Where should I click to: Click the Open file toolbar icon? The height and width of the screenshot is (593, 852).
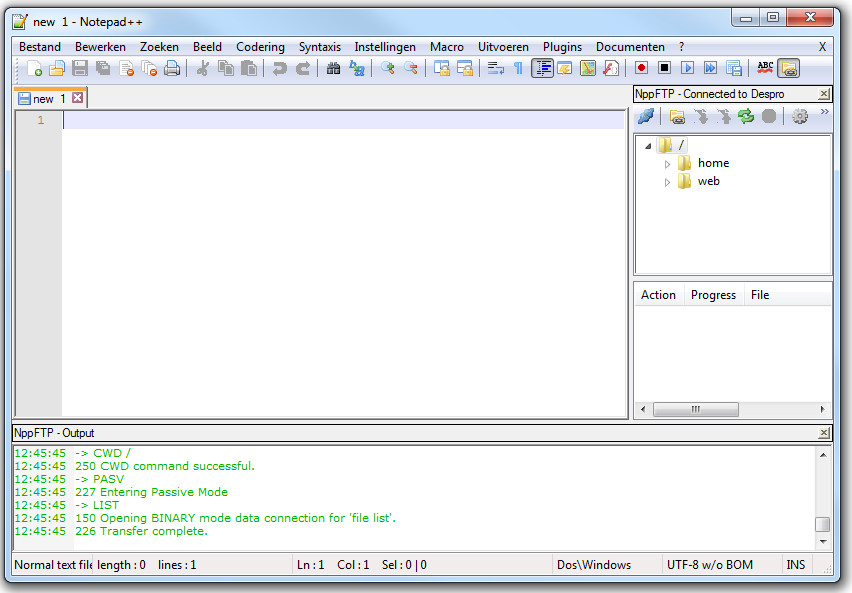point(57,68)
